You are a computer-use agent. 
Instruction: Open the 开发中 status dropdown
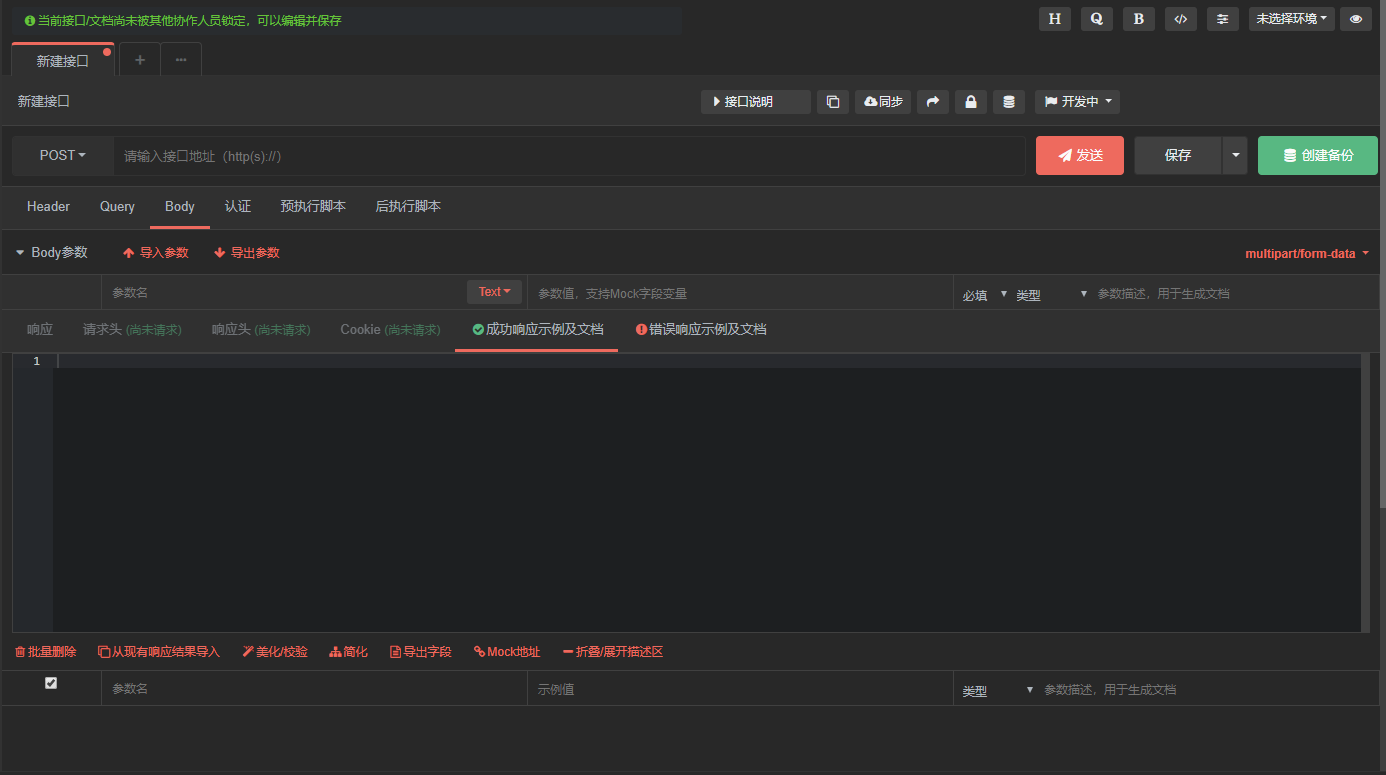[x=1077, y=102]
